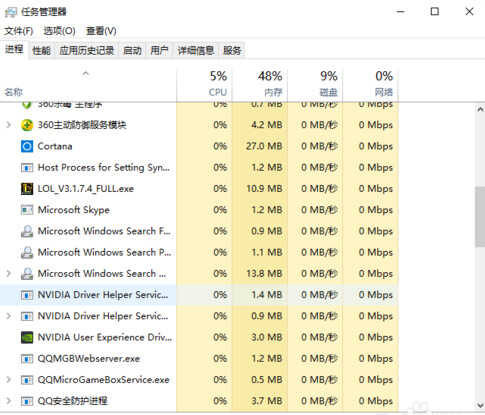This screenshot has width=485, height=415.
Task: Click the 3.7 MB memory value
Action: (x=267, y=401)
